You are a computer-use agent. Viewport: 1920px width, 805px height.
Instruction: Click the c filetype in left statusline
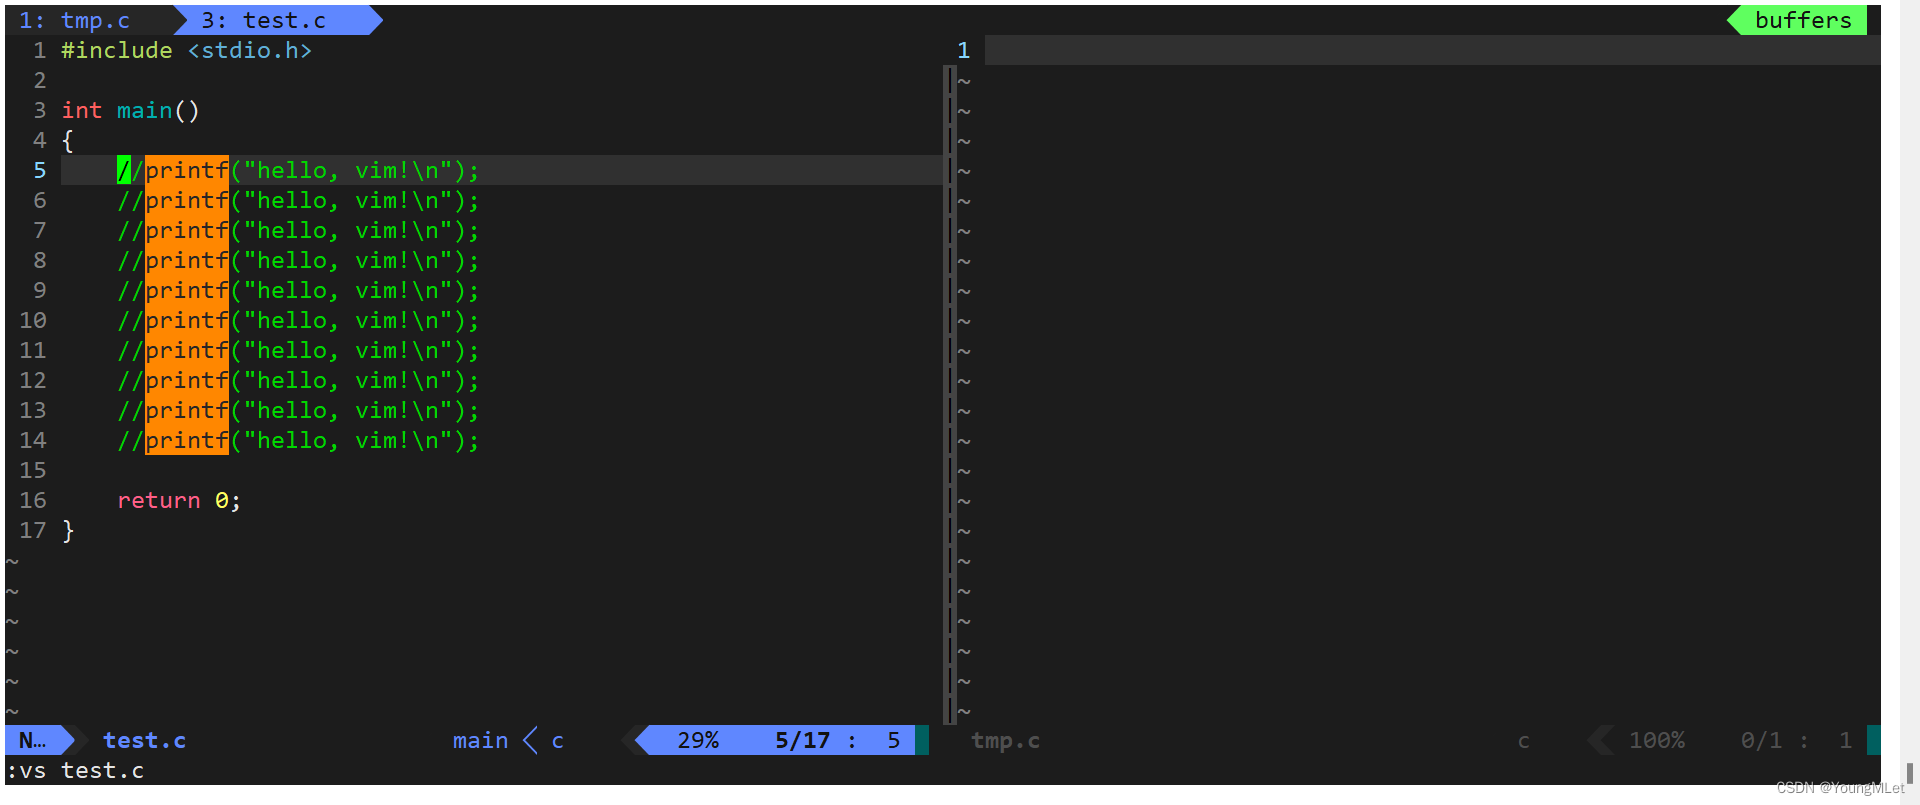coord(558,740)
